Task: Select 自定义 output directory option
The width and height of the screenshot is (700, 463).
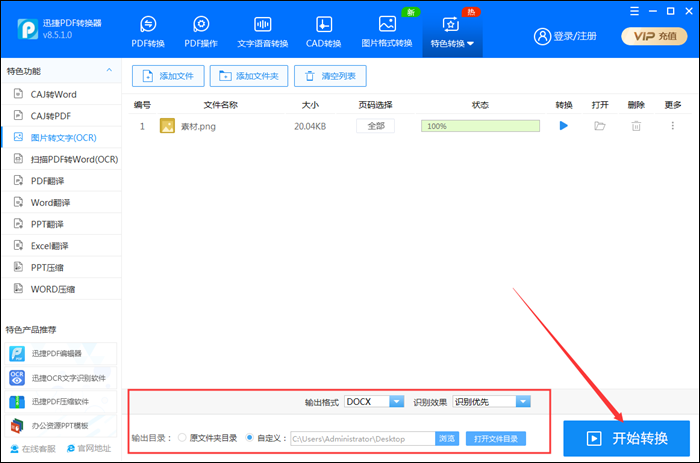Action: click(249, 438)
